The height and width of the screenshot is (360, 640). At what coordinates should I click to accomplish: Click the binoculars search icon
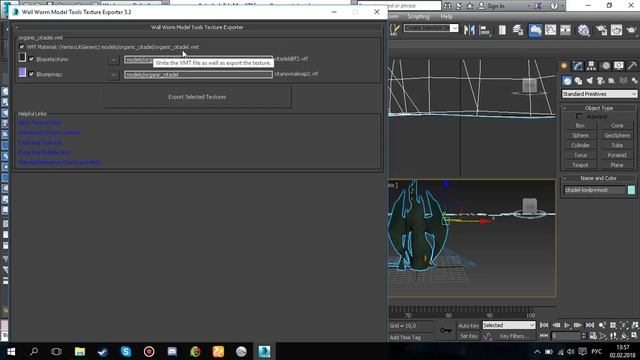tap(448, 6)
